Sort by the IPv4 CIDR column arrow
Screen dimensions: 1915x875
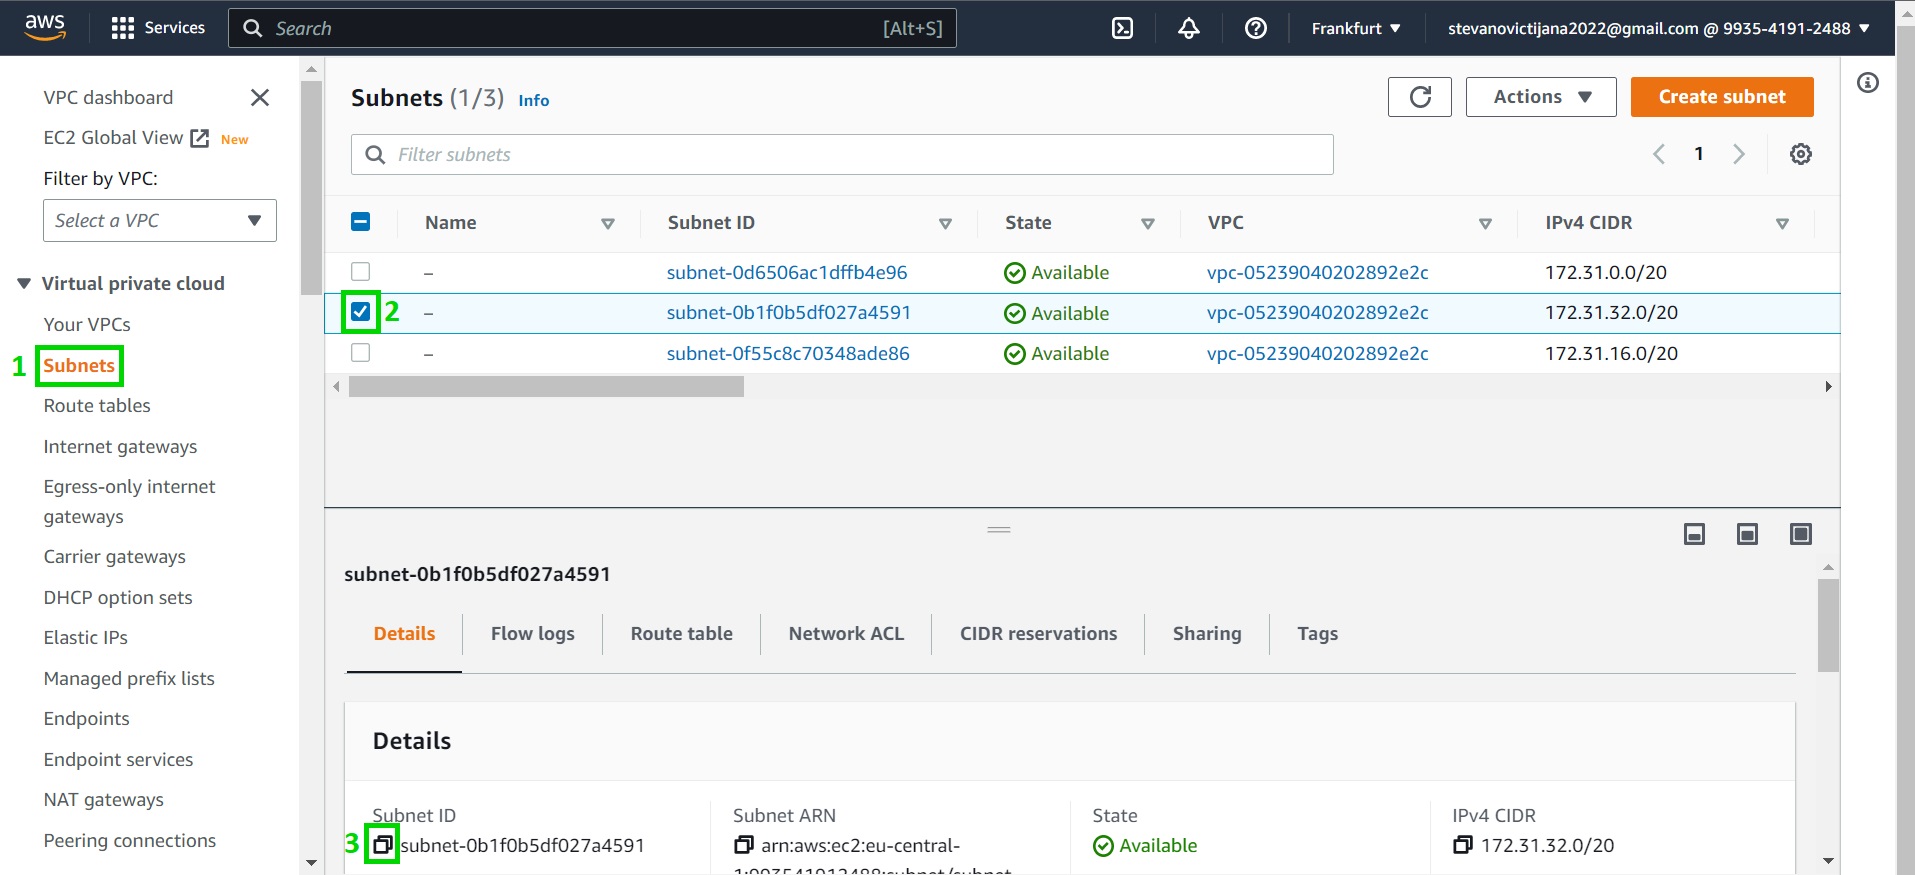[1782, 224]
